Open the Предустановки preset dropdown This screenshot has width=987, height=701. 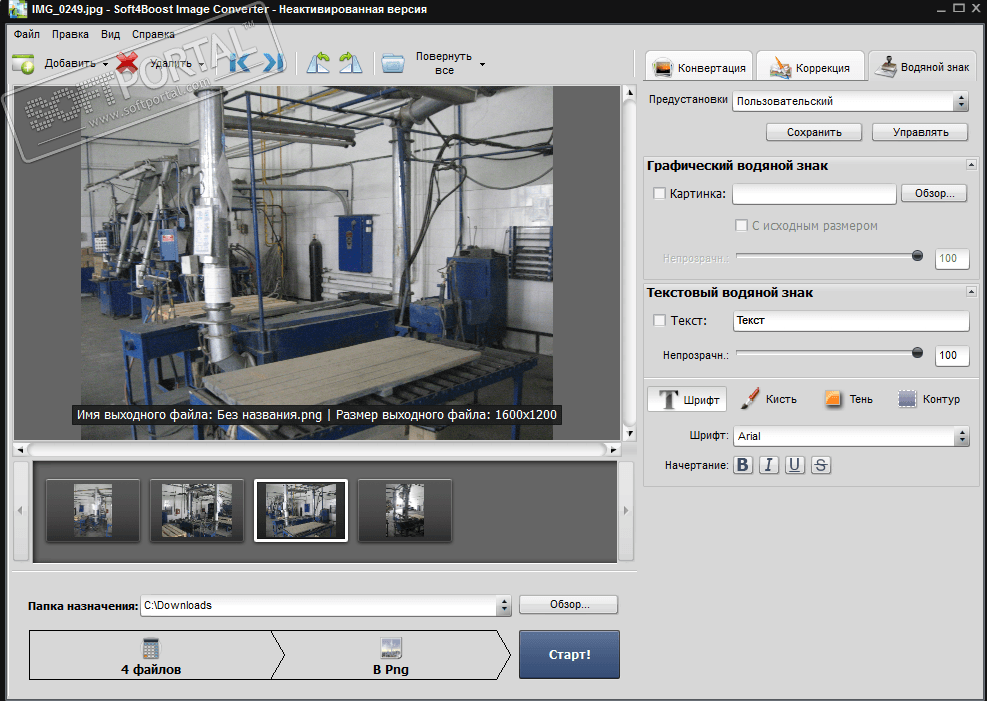pos(850,101)
